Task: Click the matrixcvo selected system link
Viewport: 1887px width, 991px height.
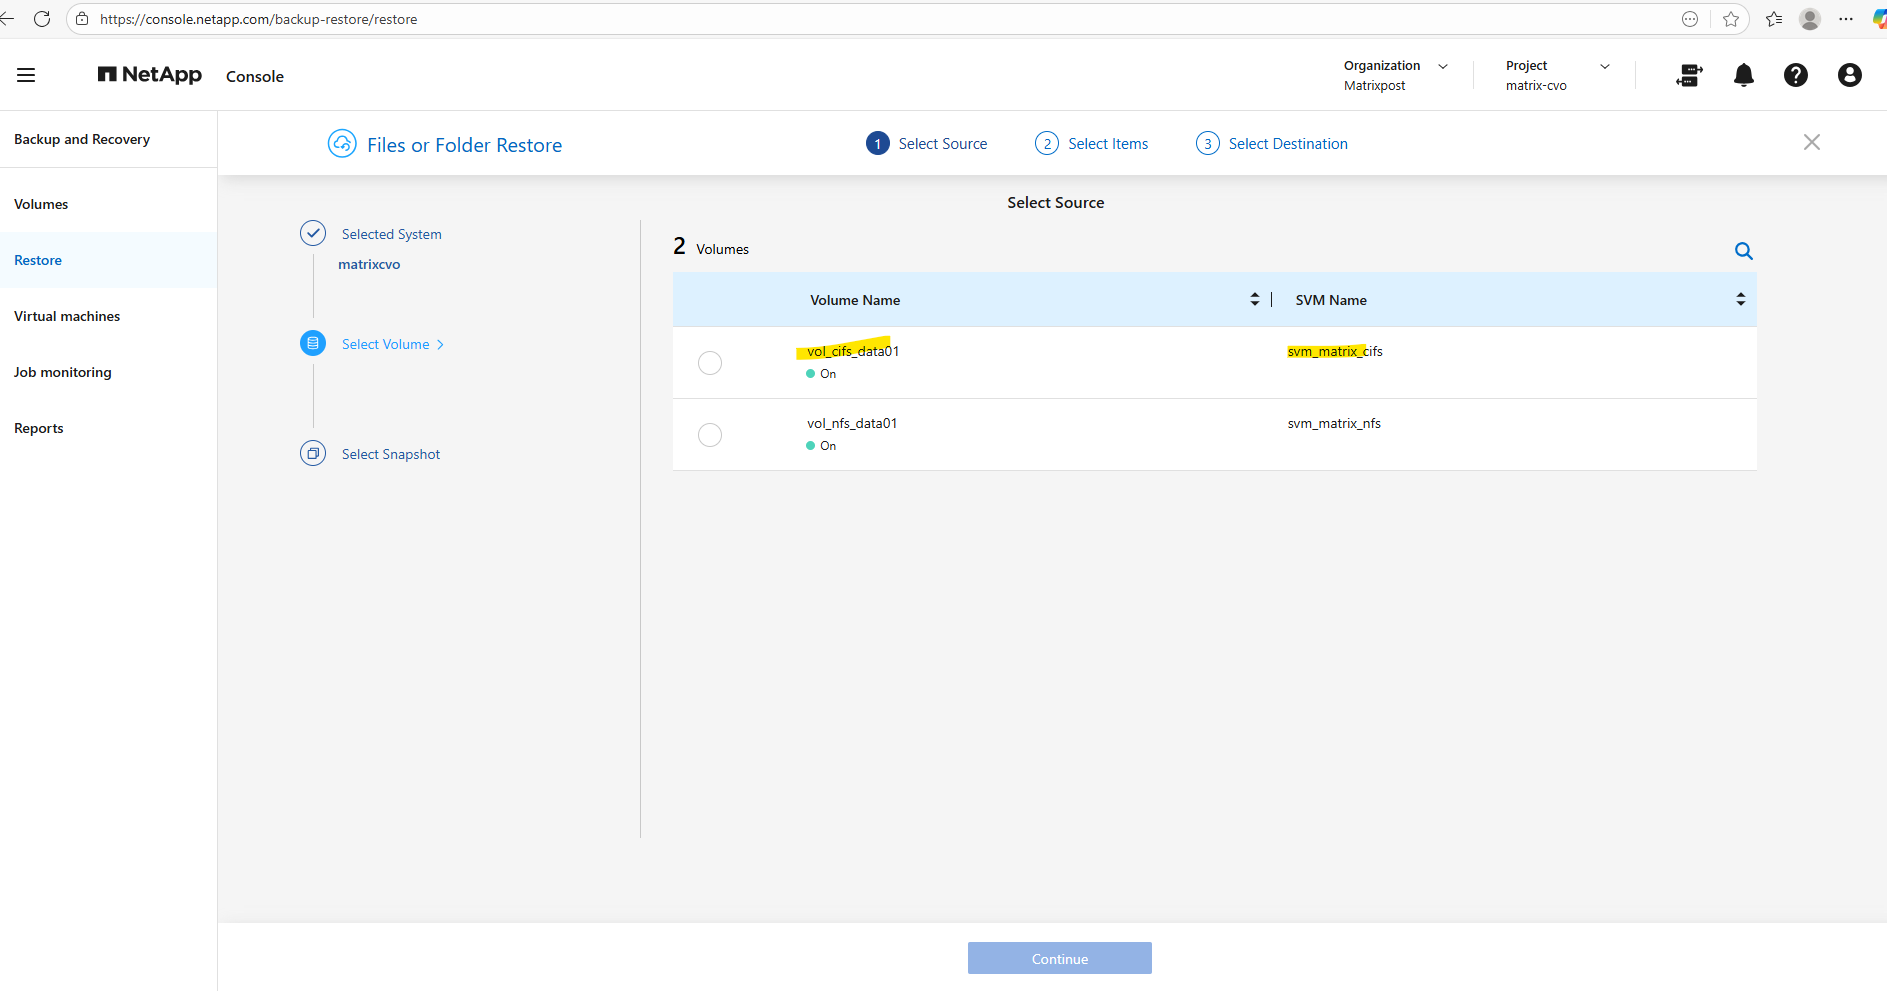Action: coord(369,264)
